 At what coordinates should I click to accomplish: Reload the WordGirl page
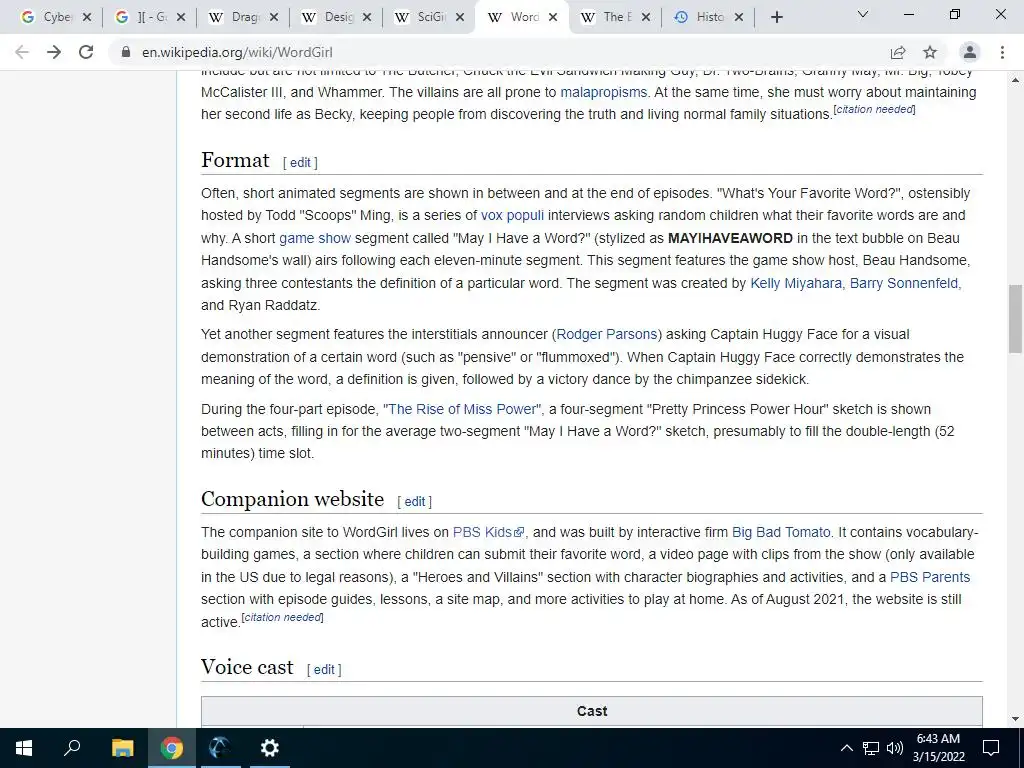pyautogui.click(x=86, y=52)
